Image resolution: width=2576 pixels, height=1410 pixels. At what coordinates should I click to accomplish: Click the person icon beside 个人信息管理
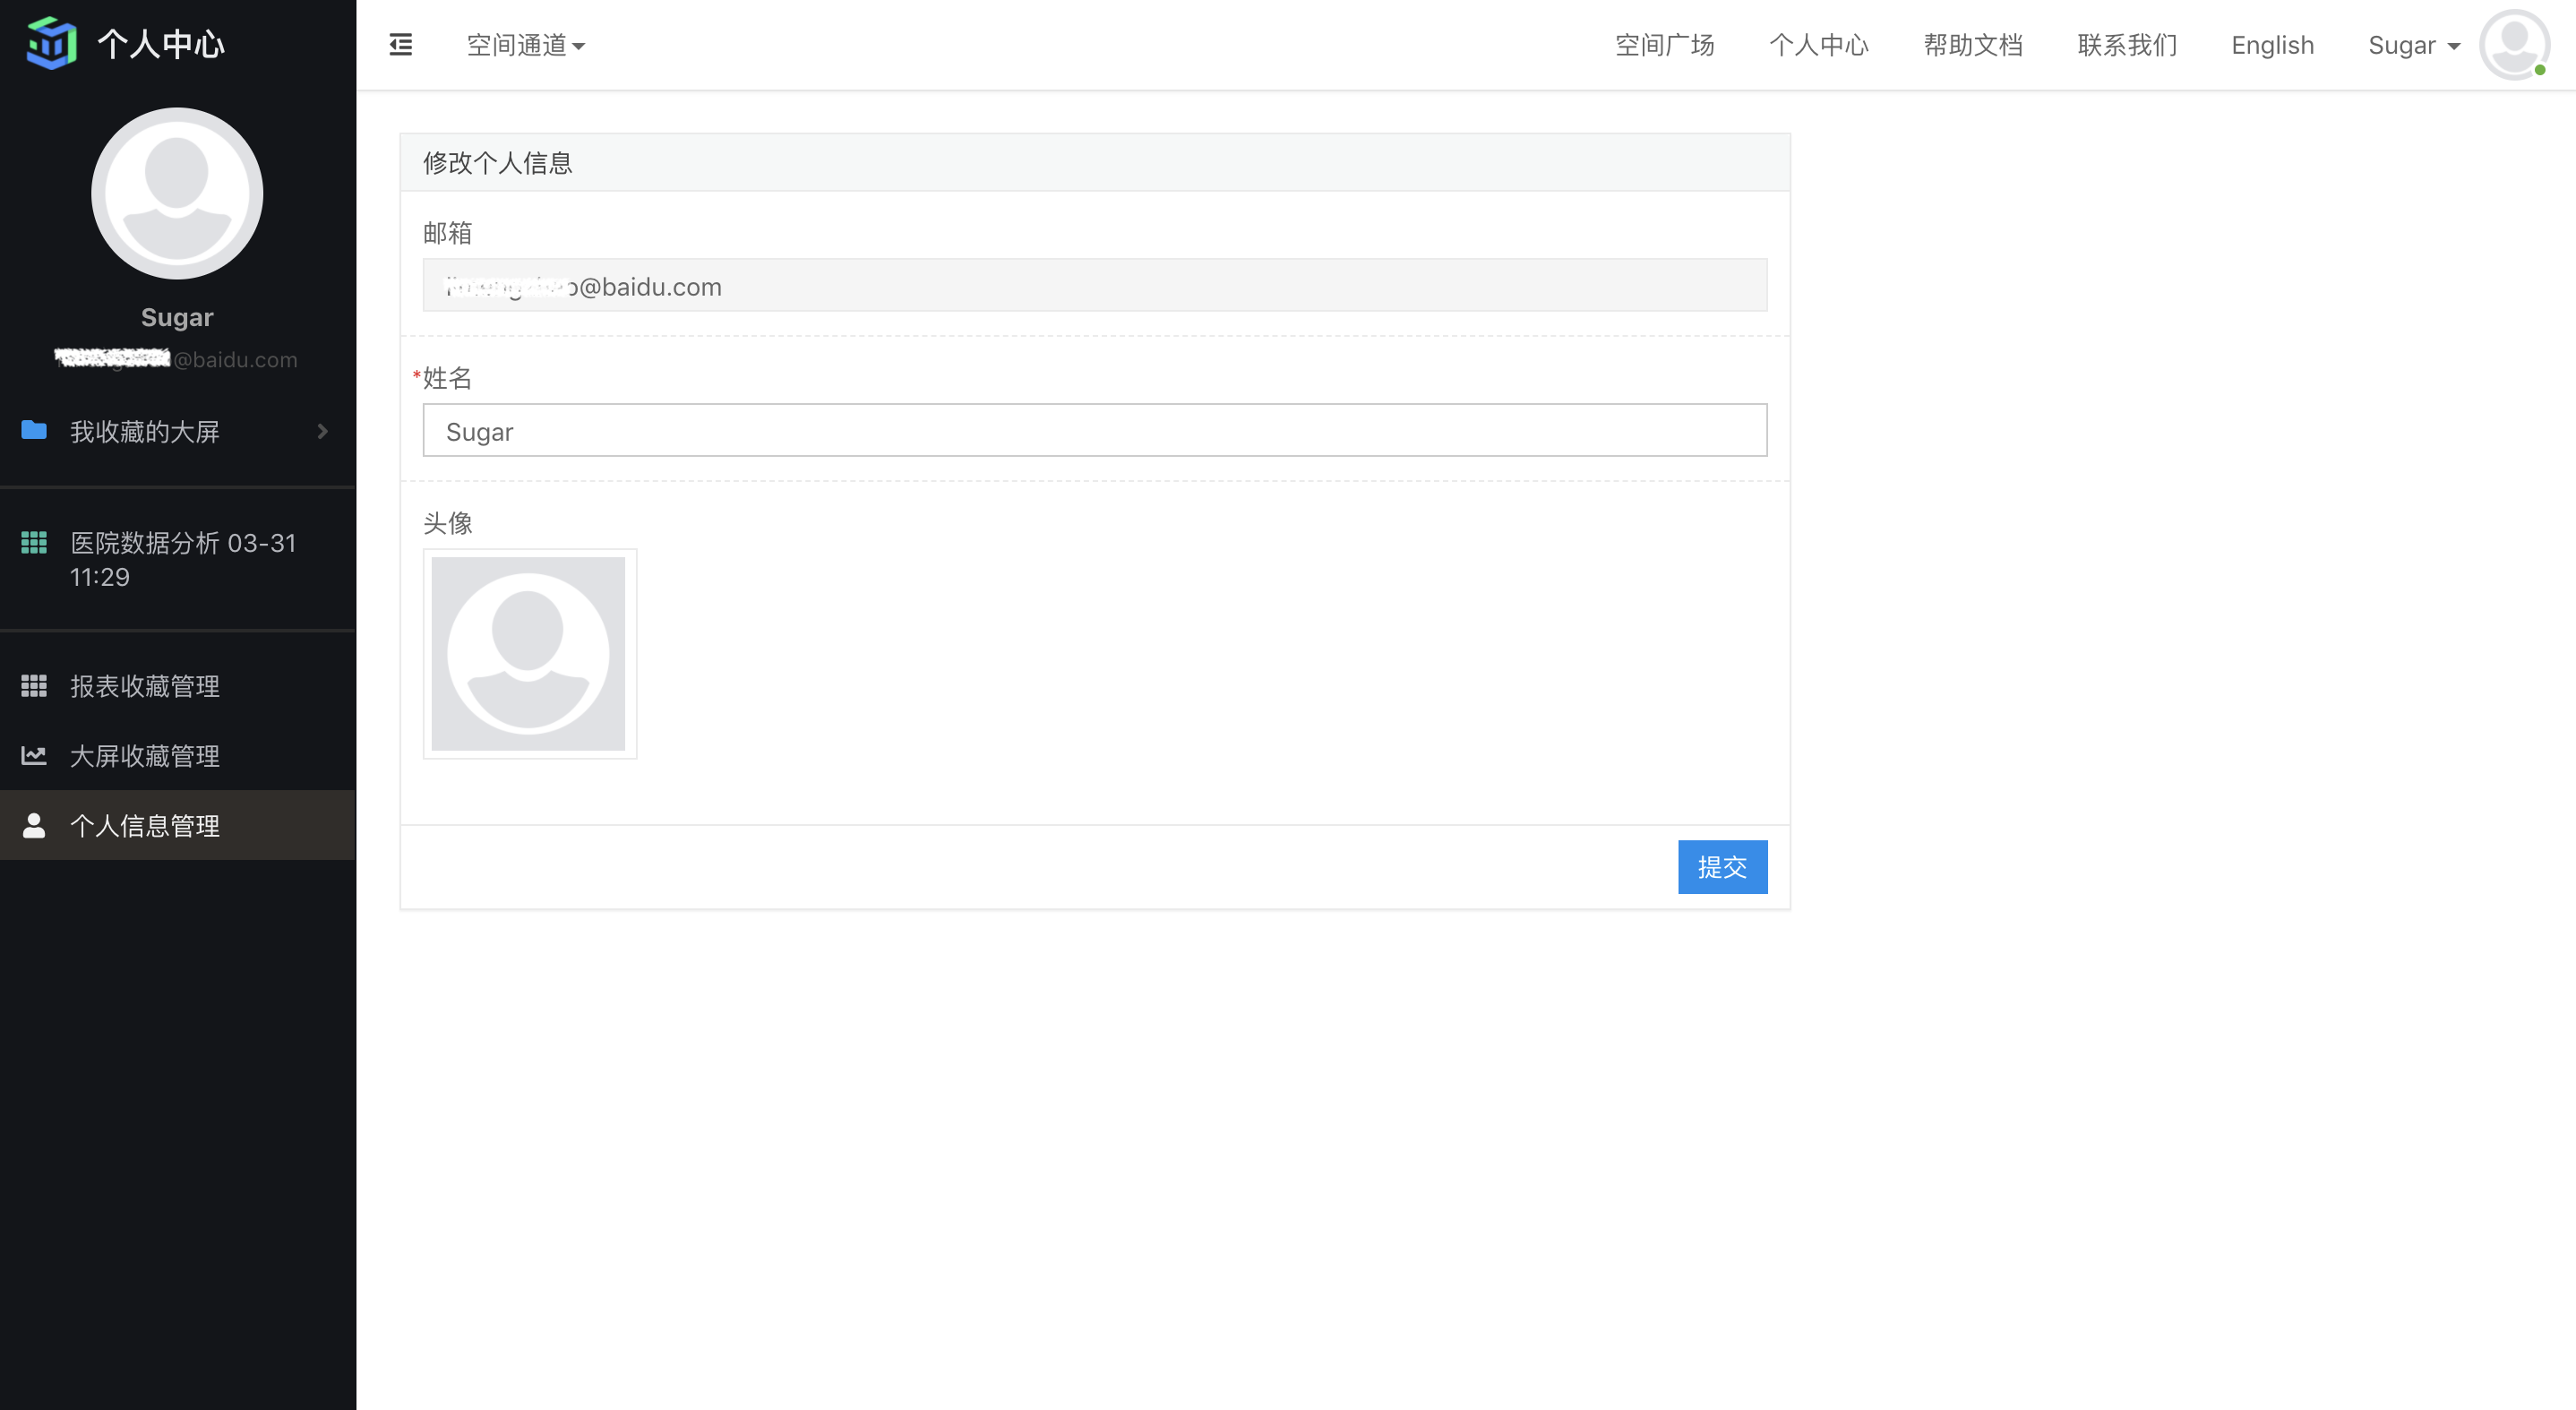pos(34,825)
